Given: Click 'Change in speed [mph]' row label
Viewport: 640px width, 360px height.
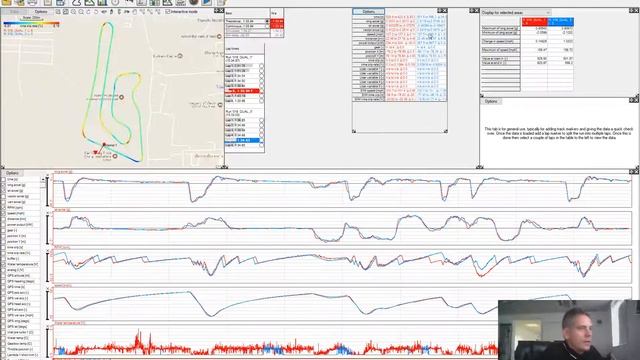Looking at the screenshot, I should pyautogui.click(x=500, y=41).
